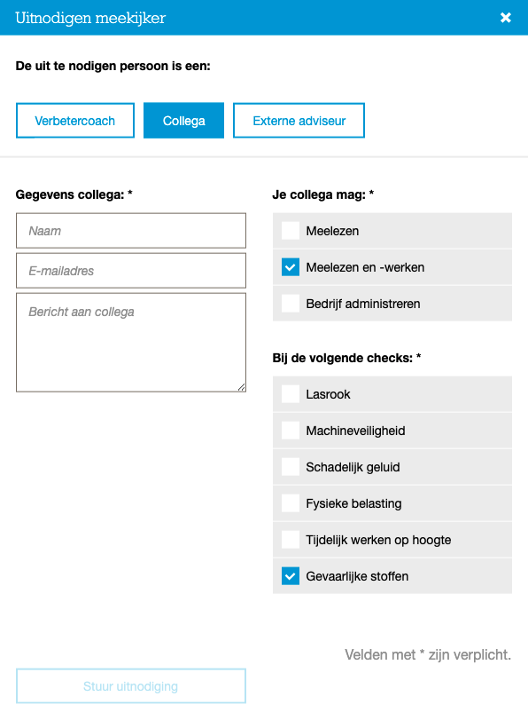Close the Uitnodigen meekijker dialog
The height and width of the screenshot is (720, 528).
(x=506, y=17)
